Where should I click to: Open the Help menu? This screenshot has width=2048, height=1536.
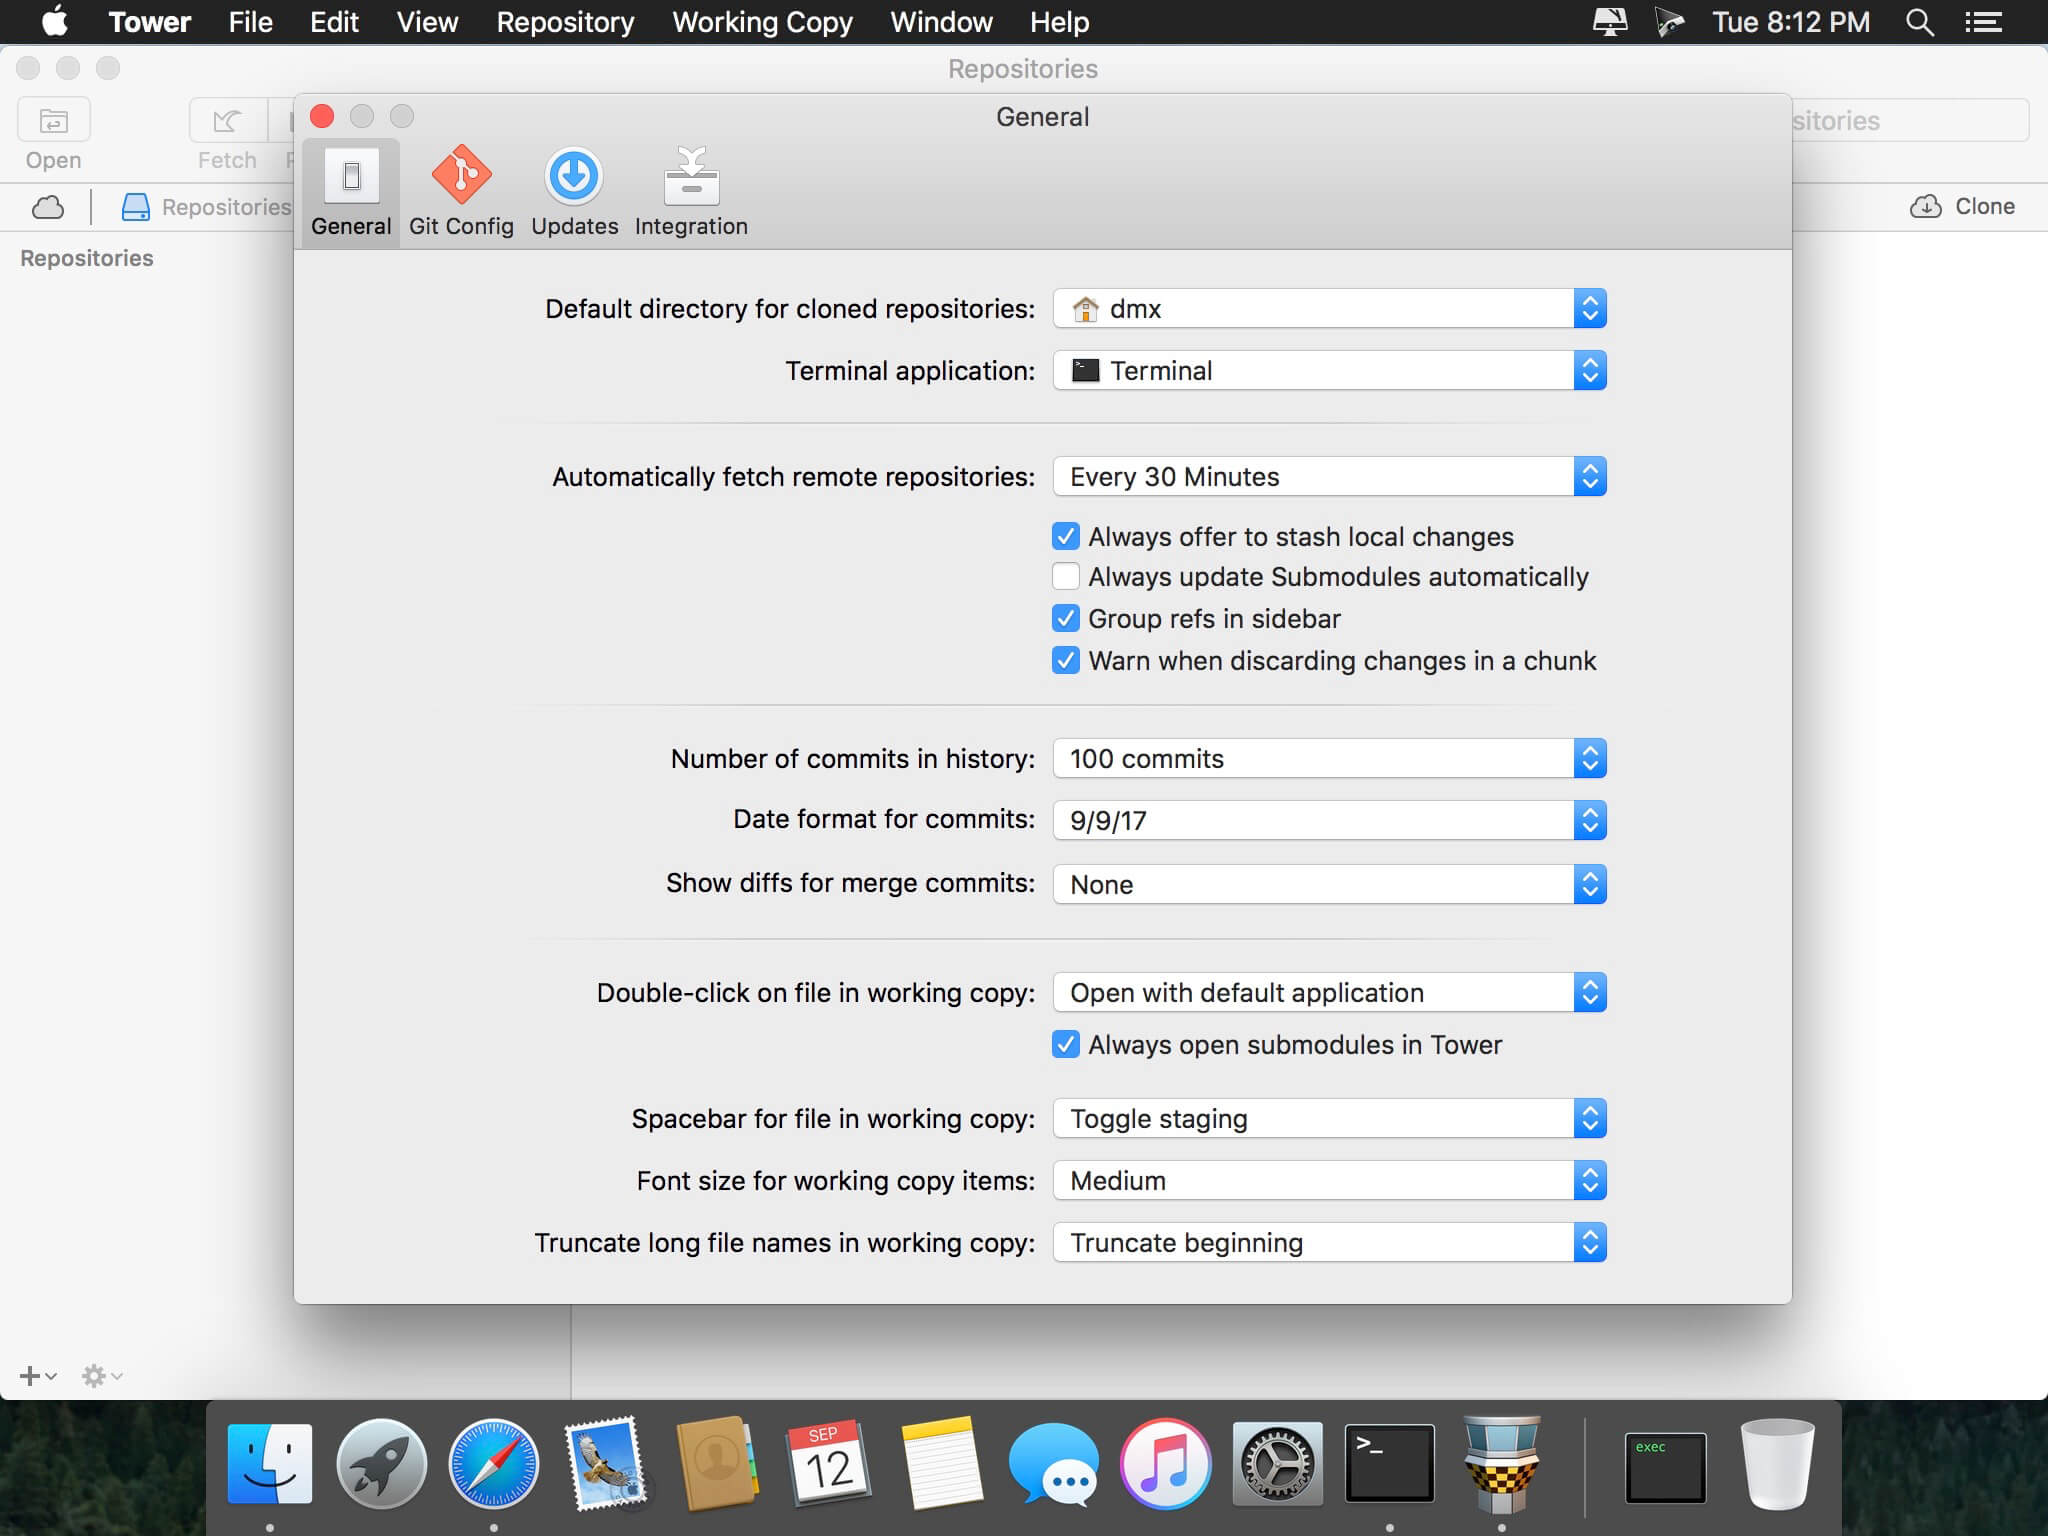click(x=1059, y=22)
